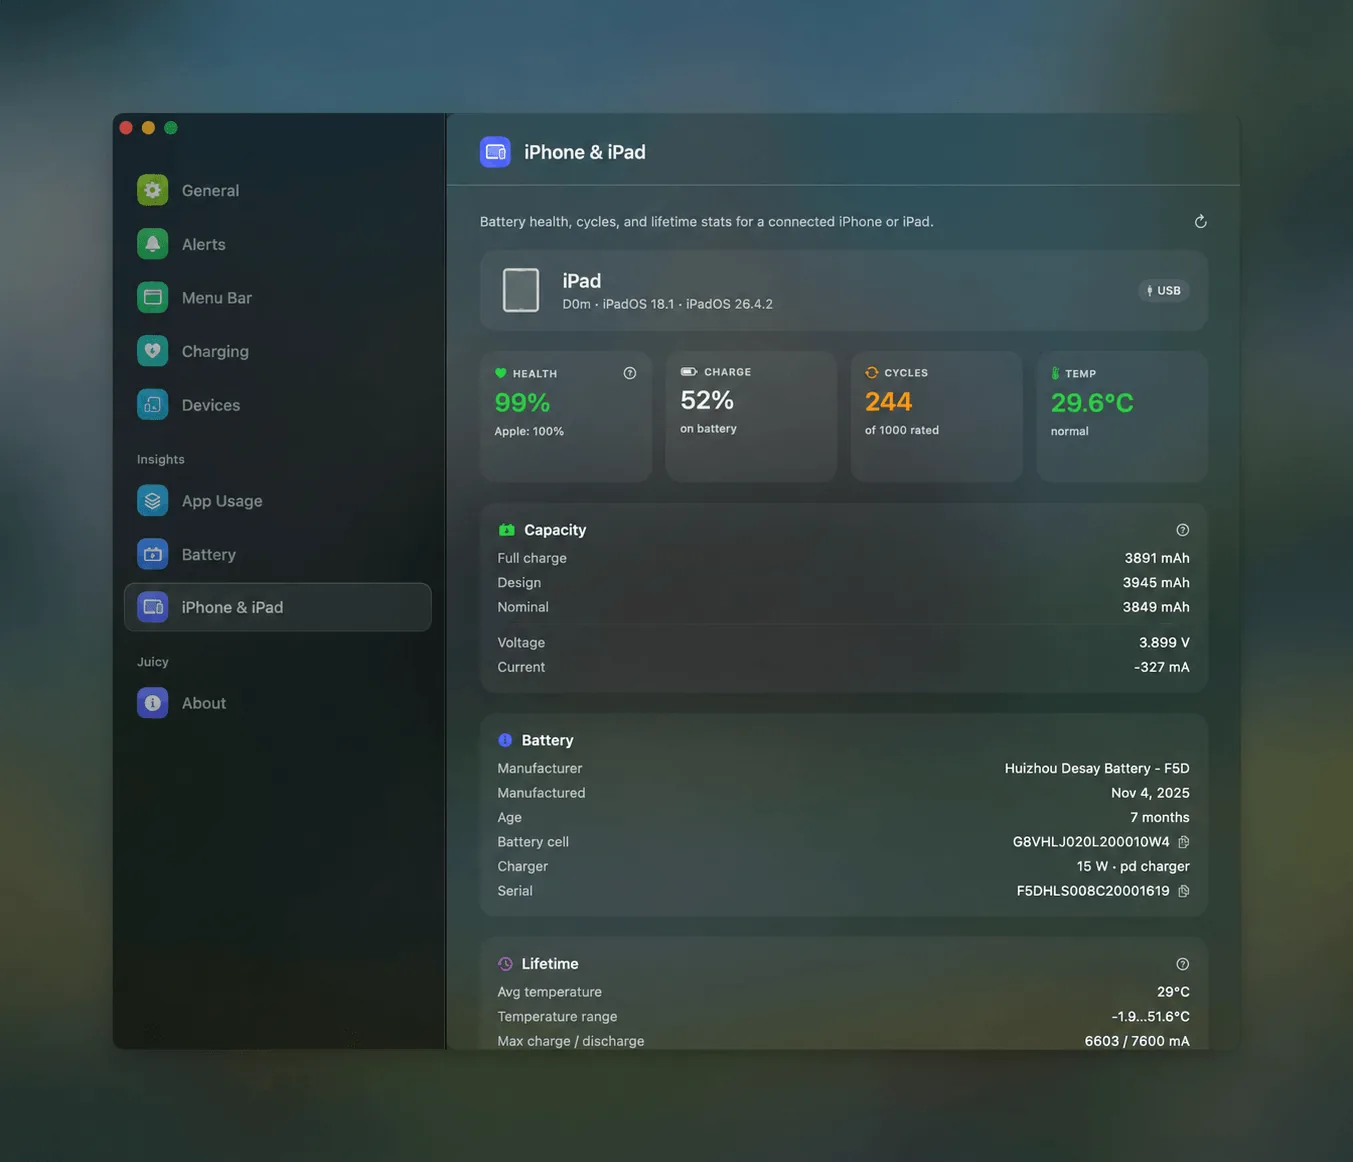Copy the battery Serial number

1184,891
